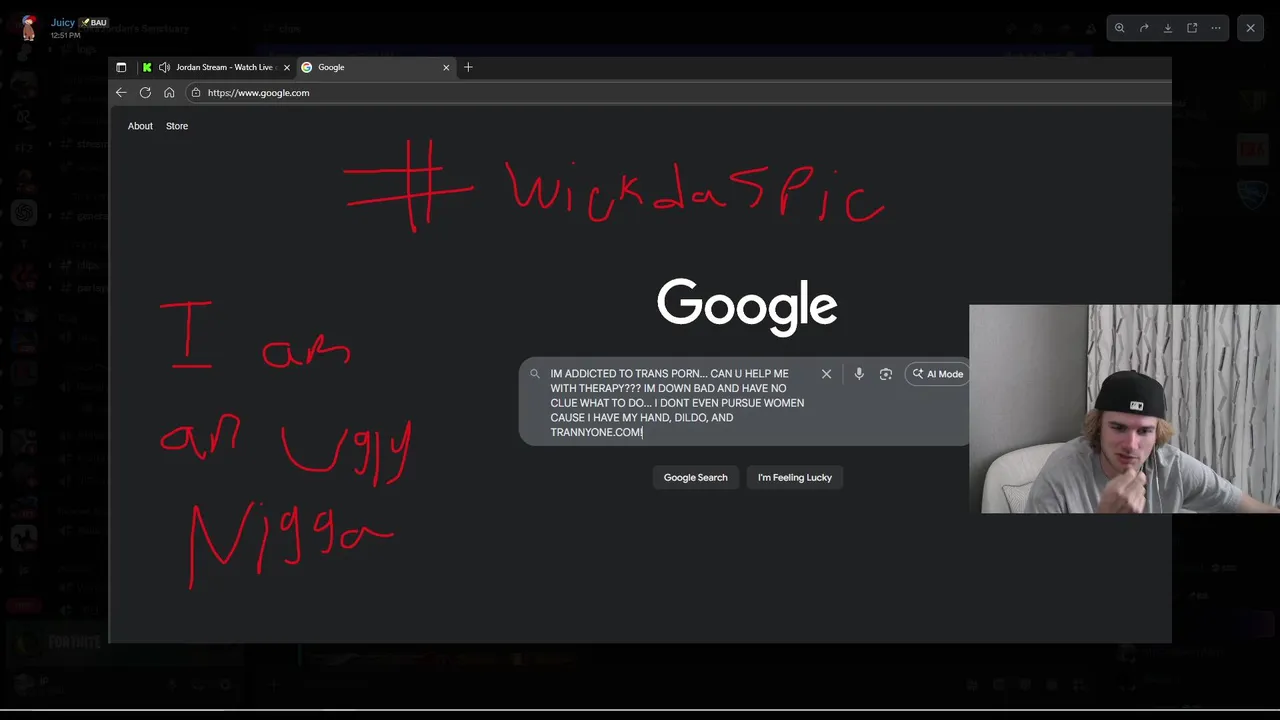Viewport: 1280px width, 720px height.
Task: Switch to AI Mode
Action: pos(937,374)
